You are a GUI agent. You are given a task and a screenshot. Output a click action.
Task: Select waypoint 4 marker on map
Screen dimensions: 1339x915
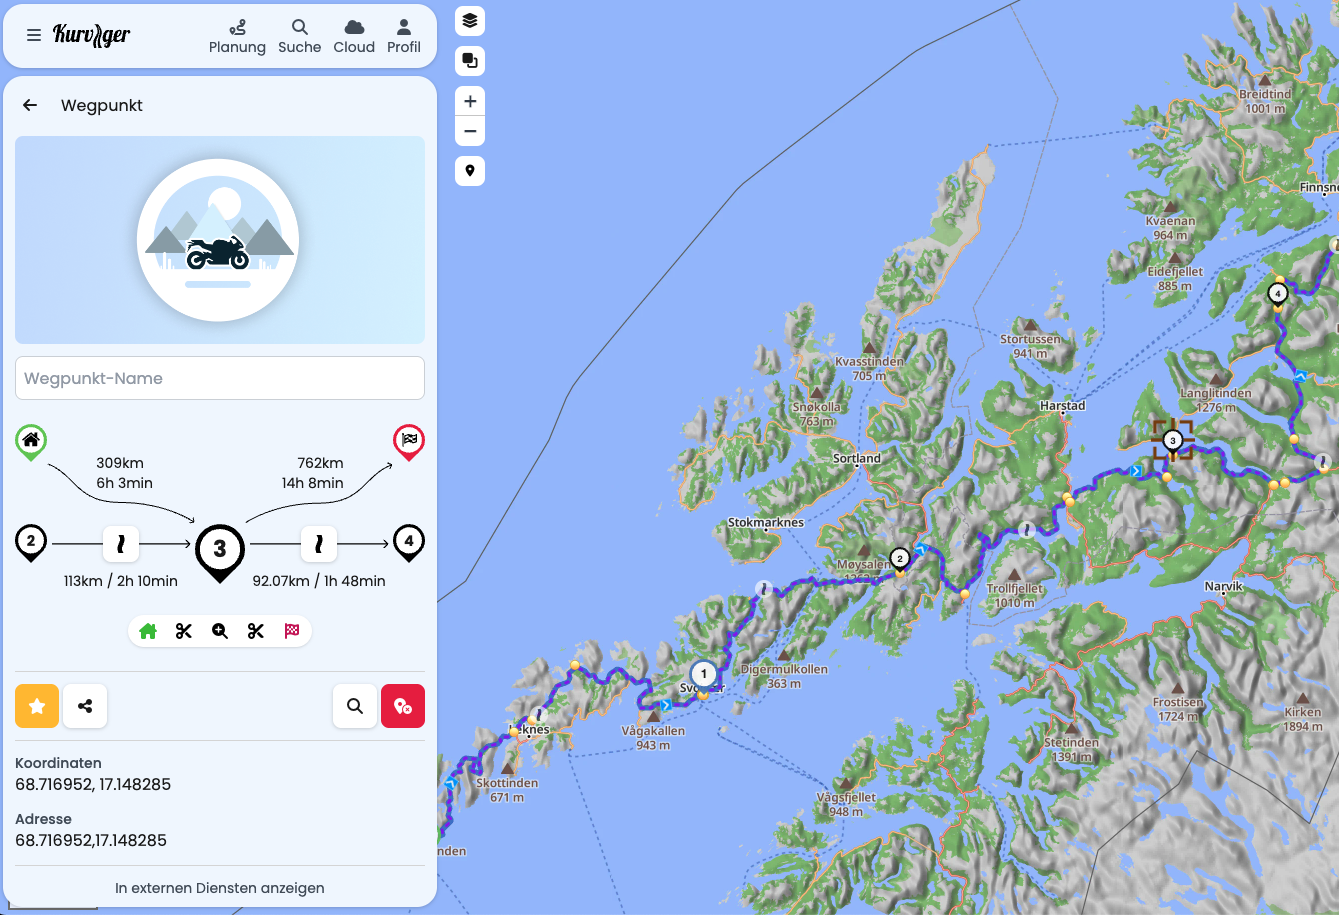[x=1277, y=294]
